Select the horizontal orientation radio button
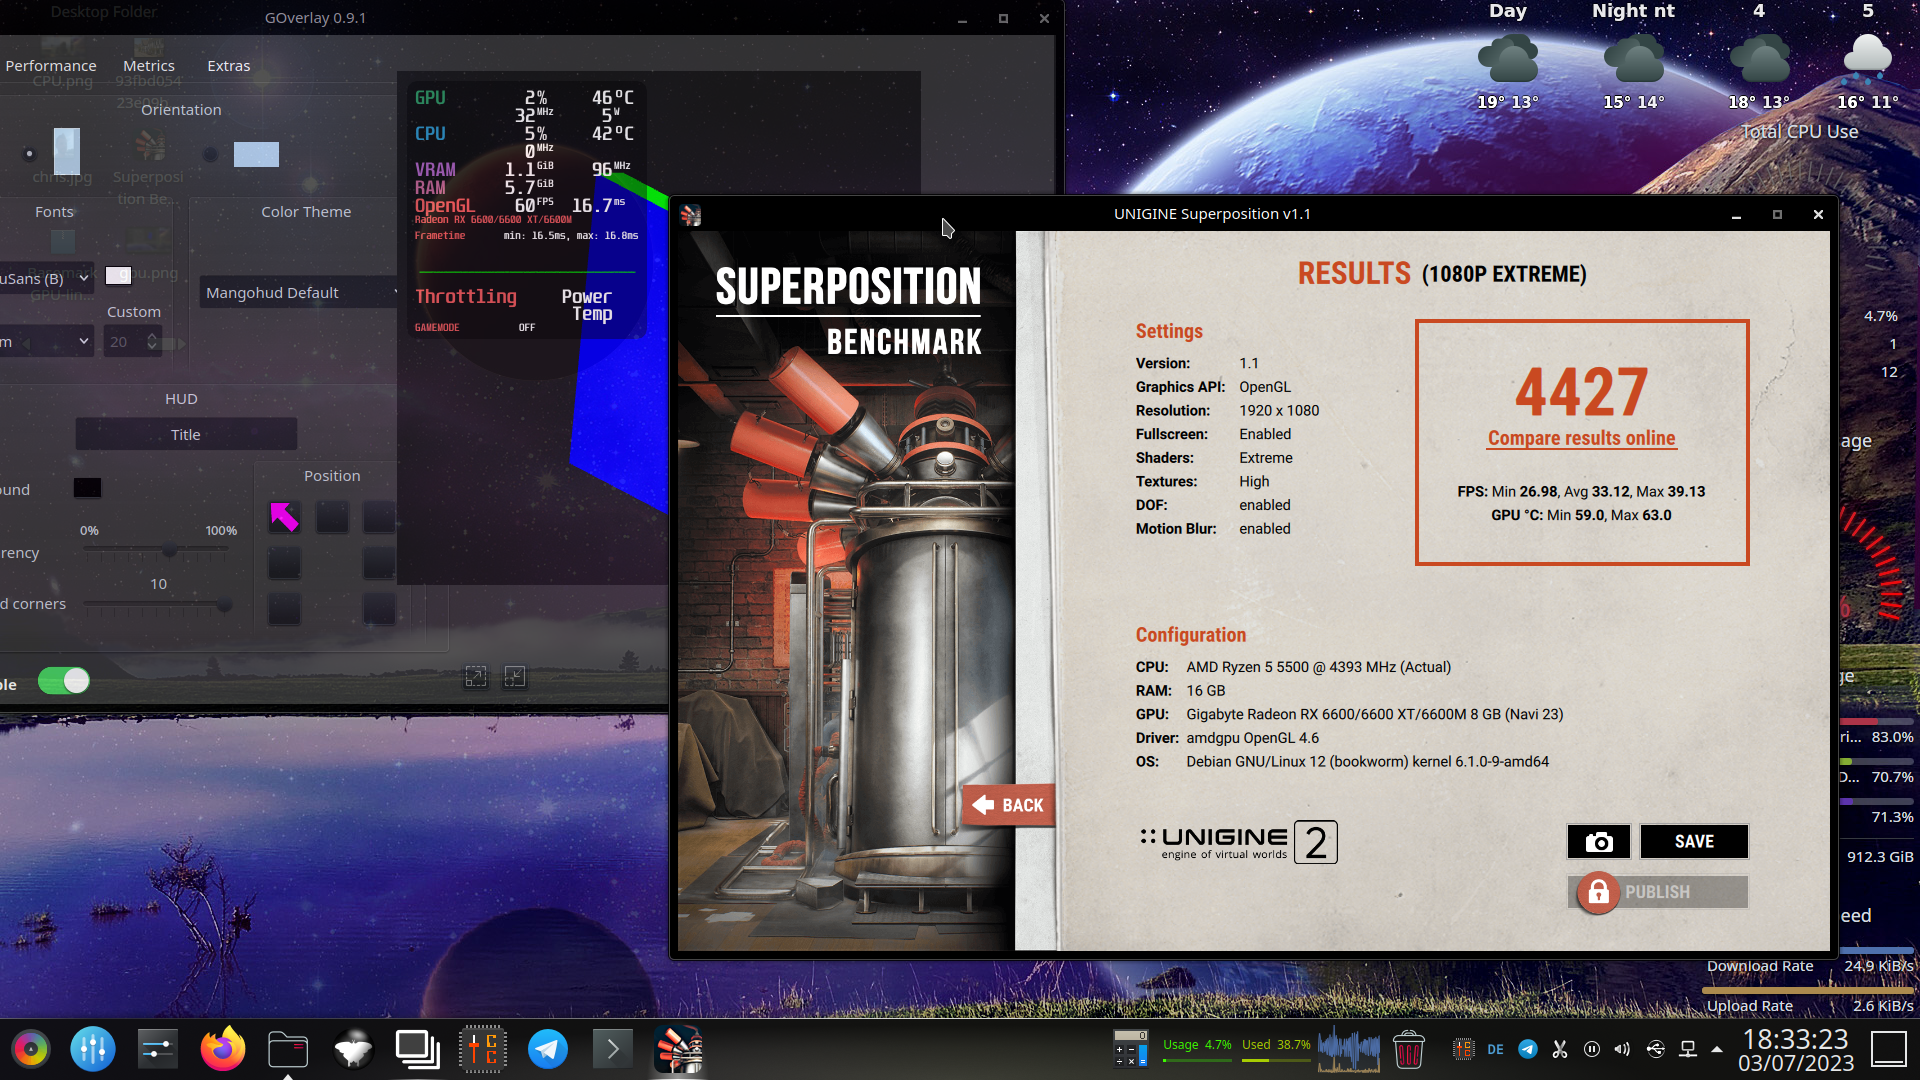This screenshot has width=1920, height=1080. (210, 155)
